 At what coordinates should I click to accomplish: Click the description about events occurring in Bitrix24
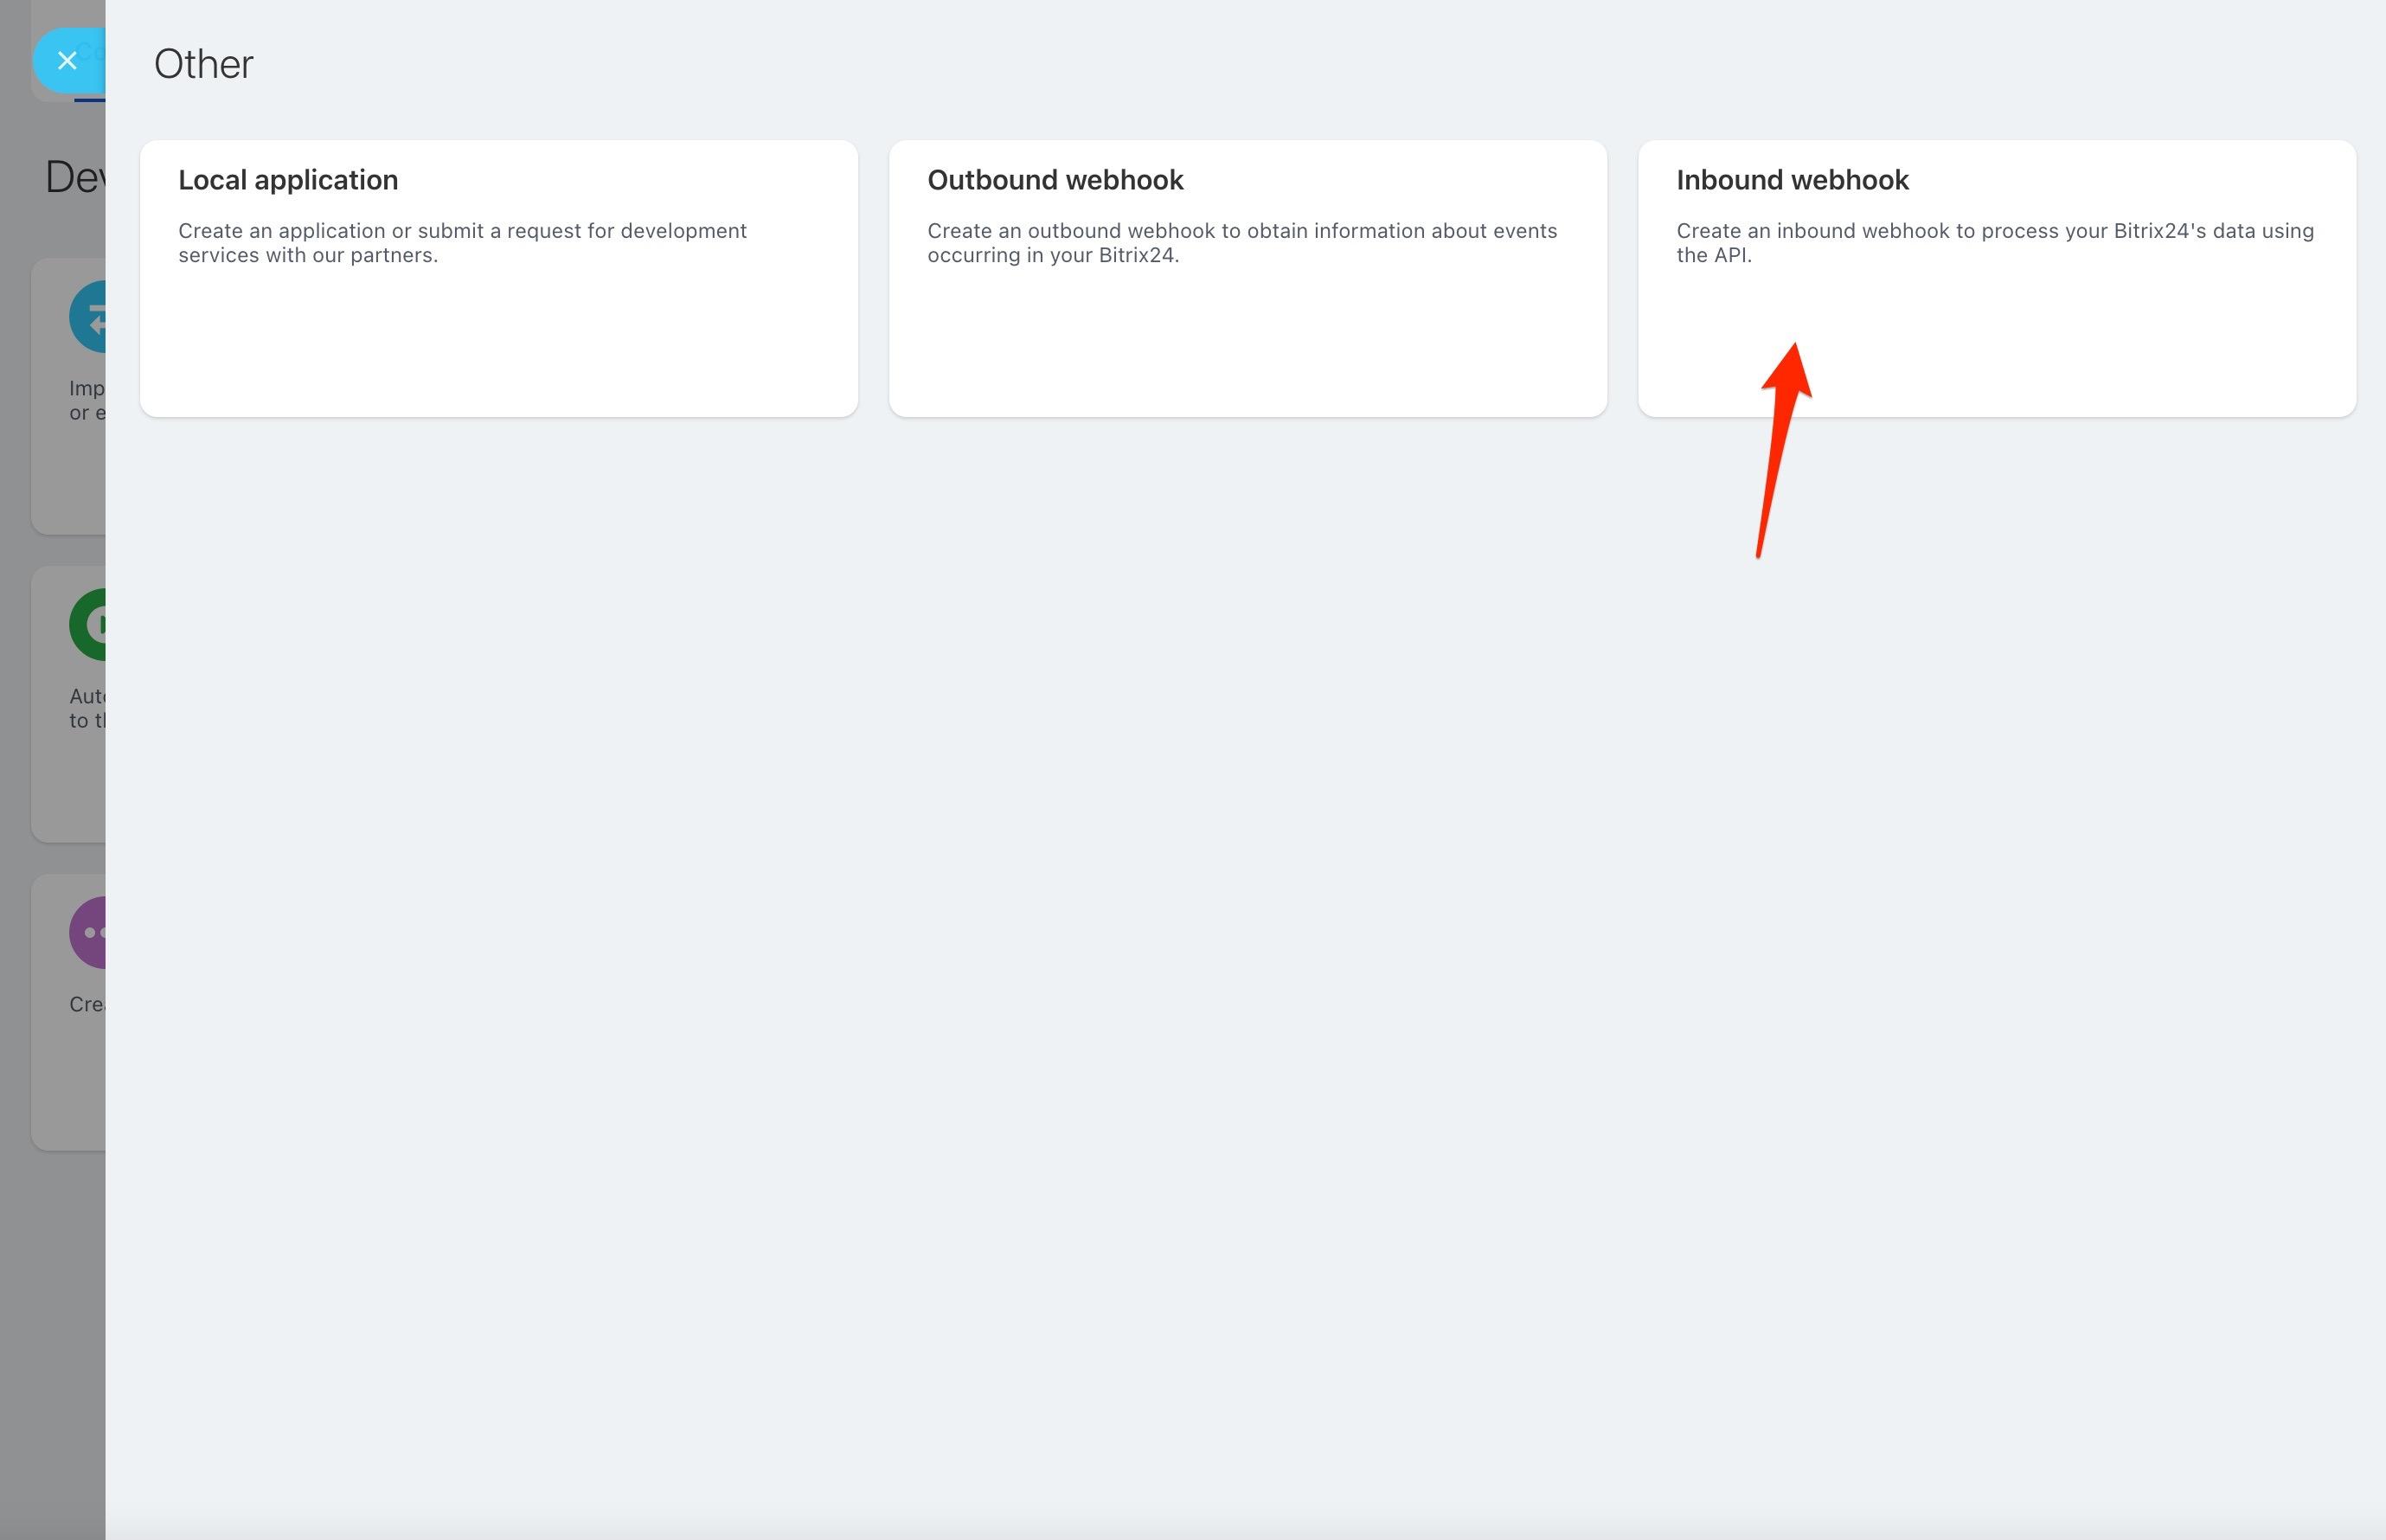(x=1241, y=243)
